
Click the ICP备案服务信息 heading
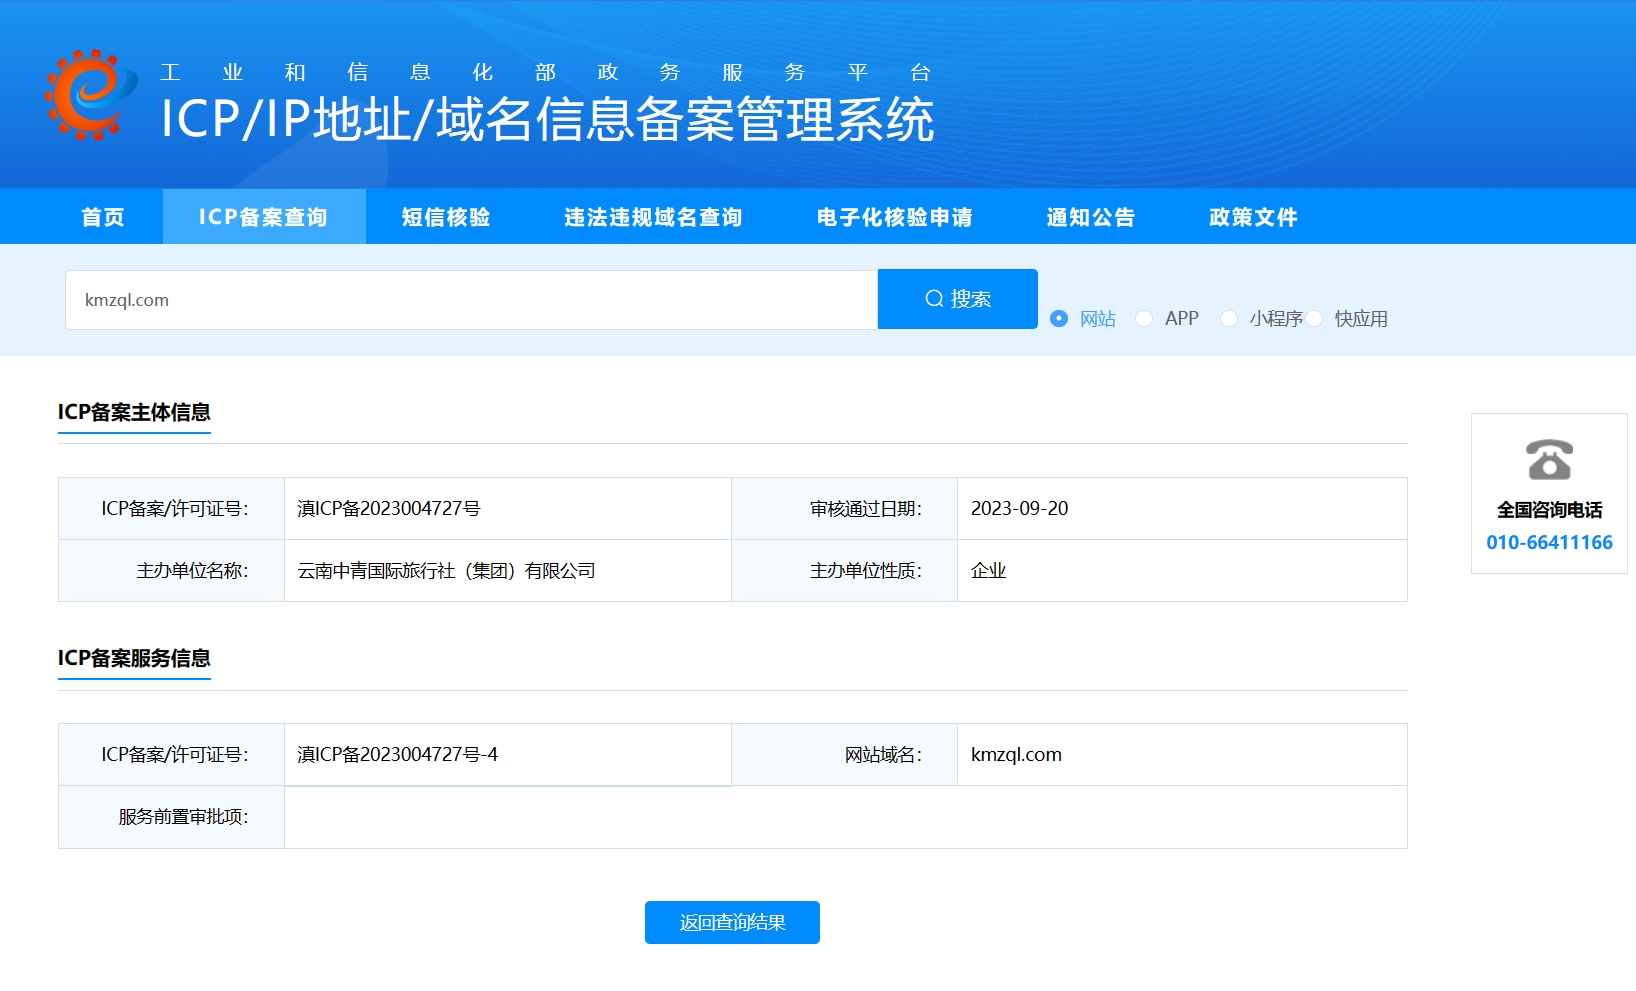coord(134,658)
